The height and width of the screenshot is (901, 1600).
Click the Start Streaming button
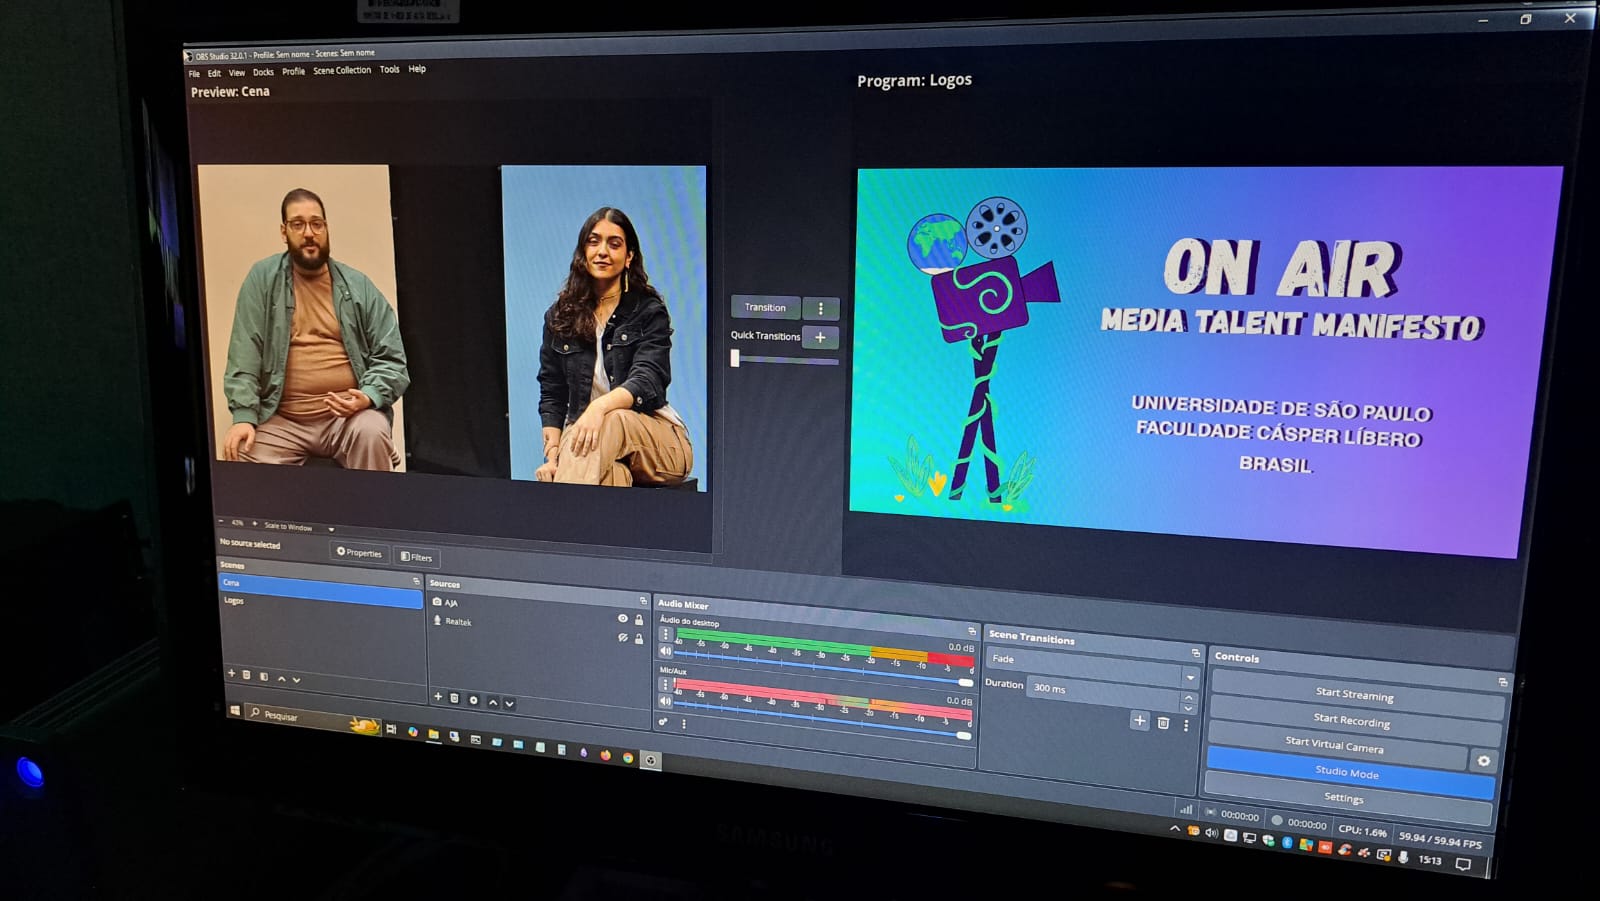tap(1354, 694)
